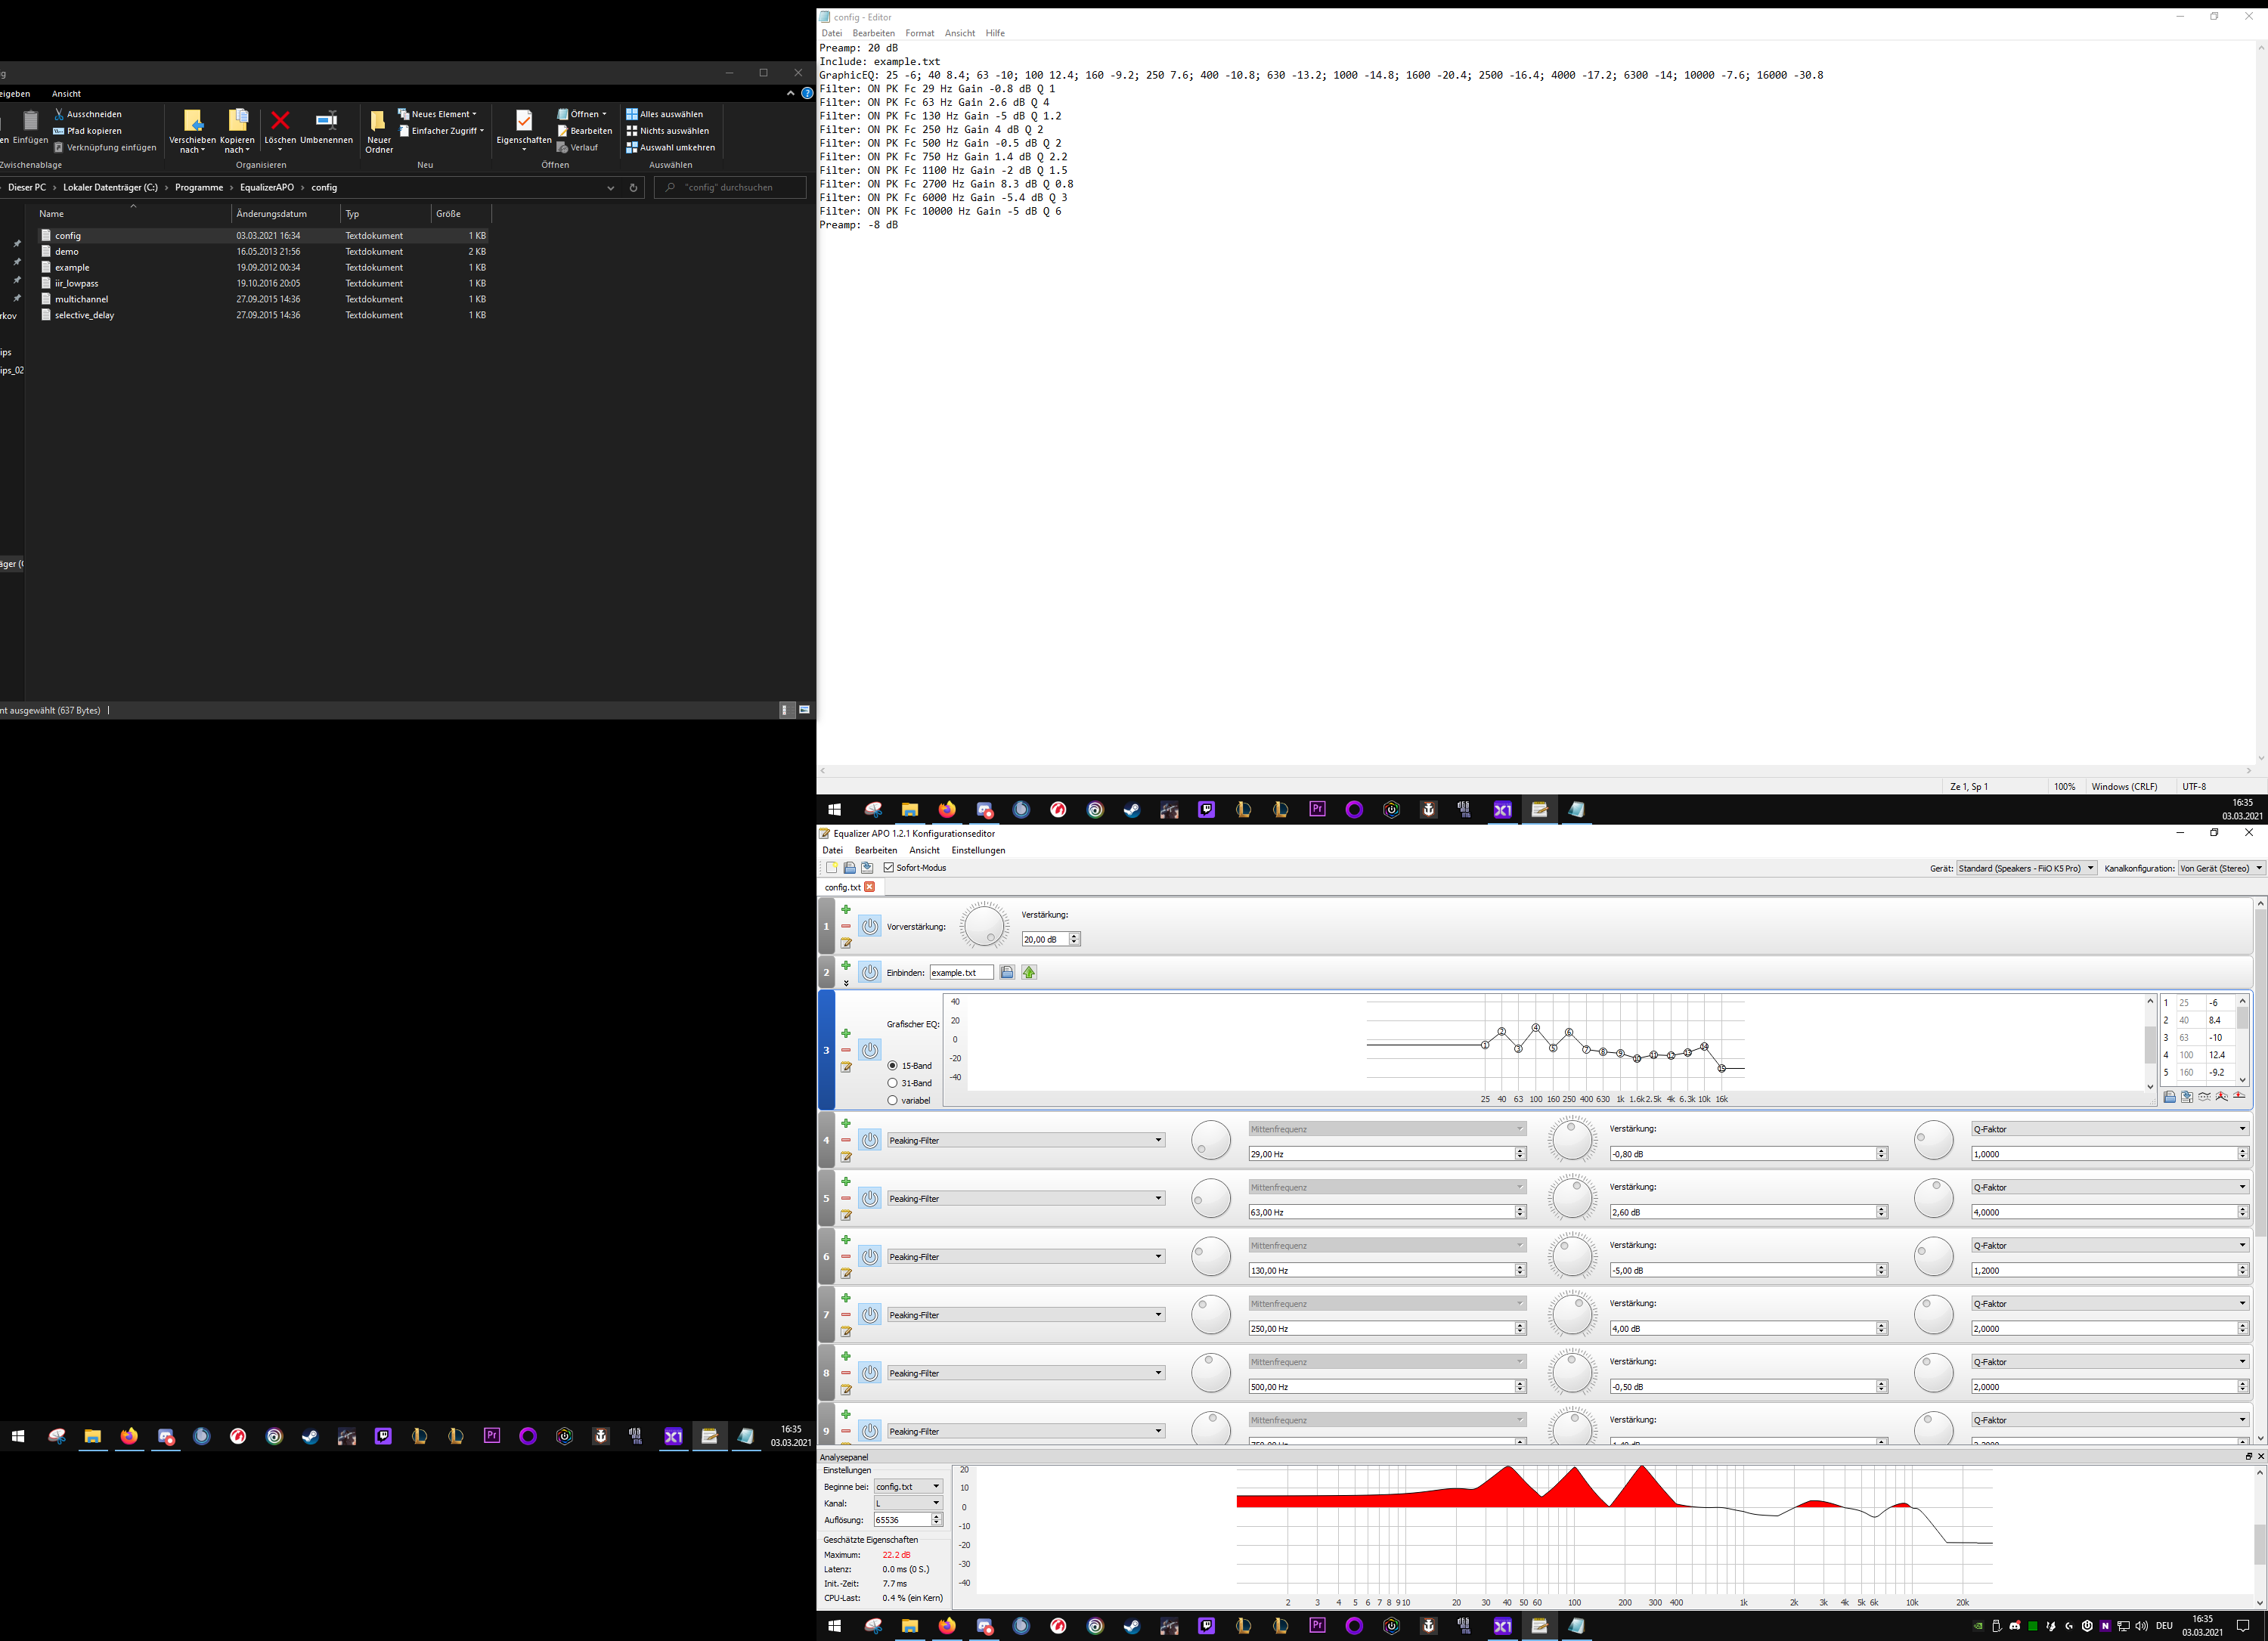Remove filter 5 using red minus icon
The height and width of the screenshot is (1641, 2268).
pos(846,1198)
